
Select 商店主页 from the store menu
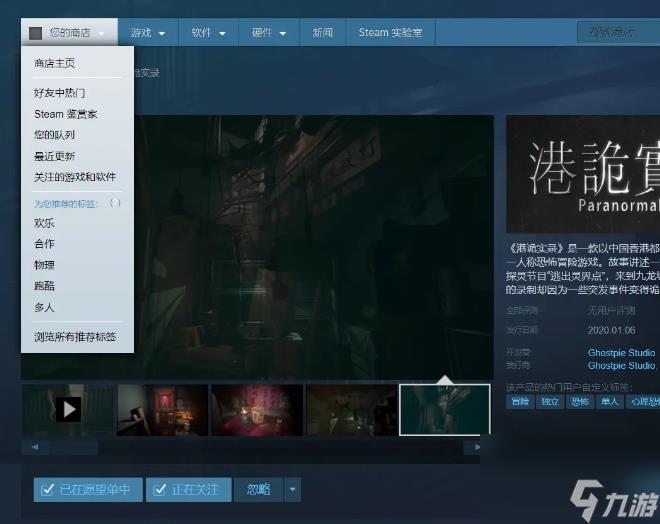54,63
